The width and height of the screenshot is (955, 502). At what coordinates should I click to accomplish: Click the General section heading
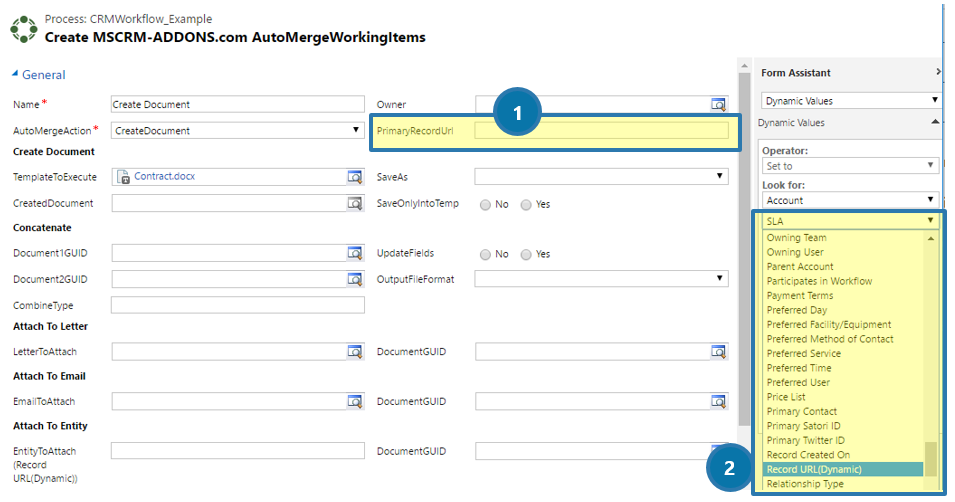[43, 74]
